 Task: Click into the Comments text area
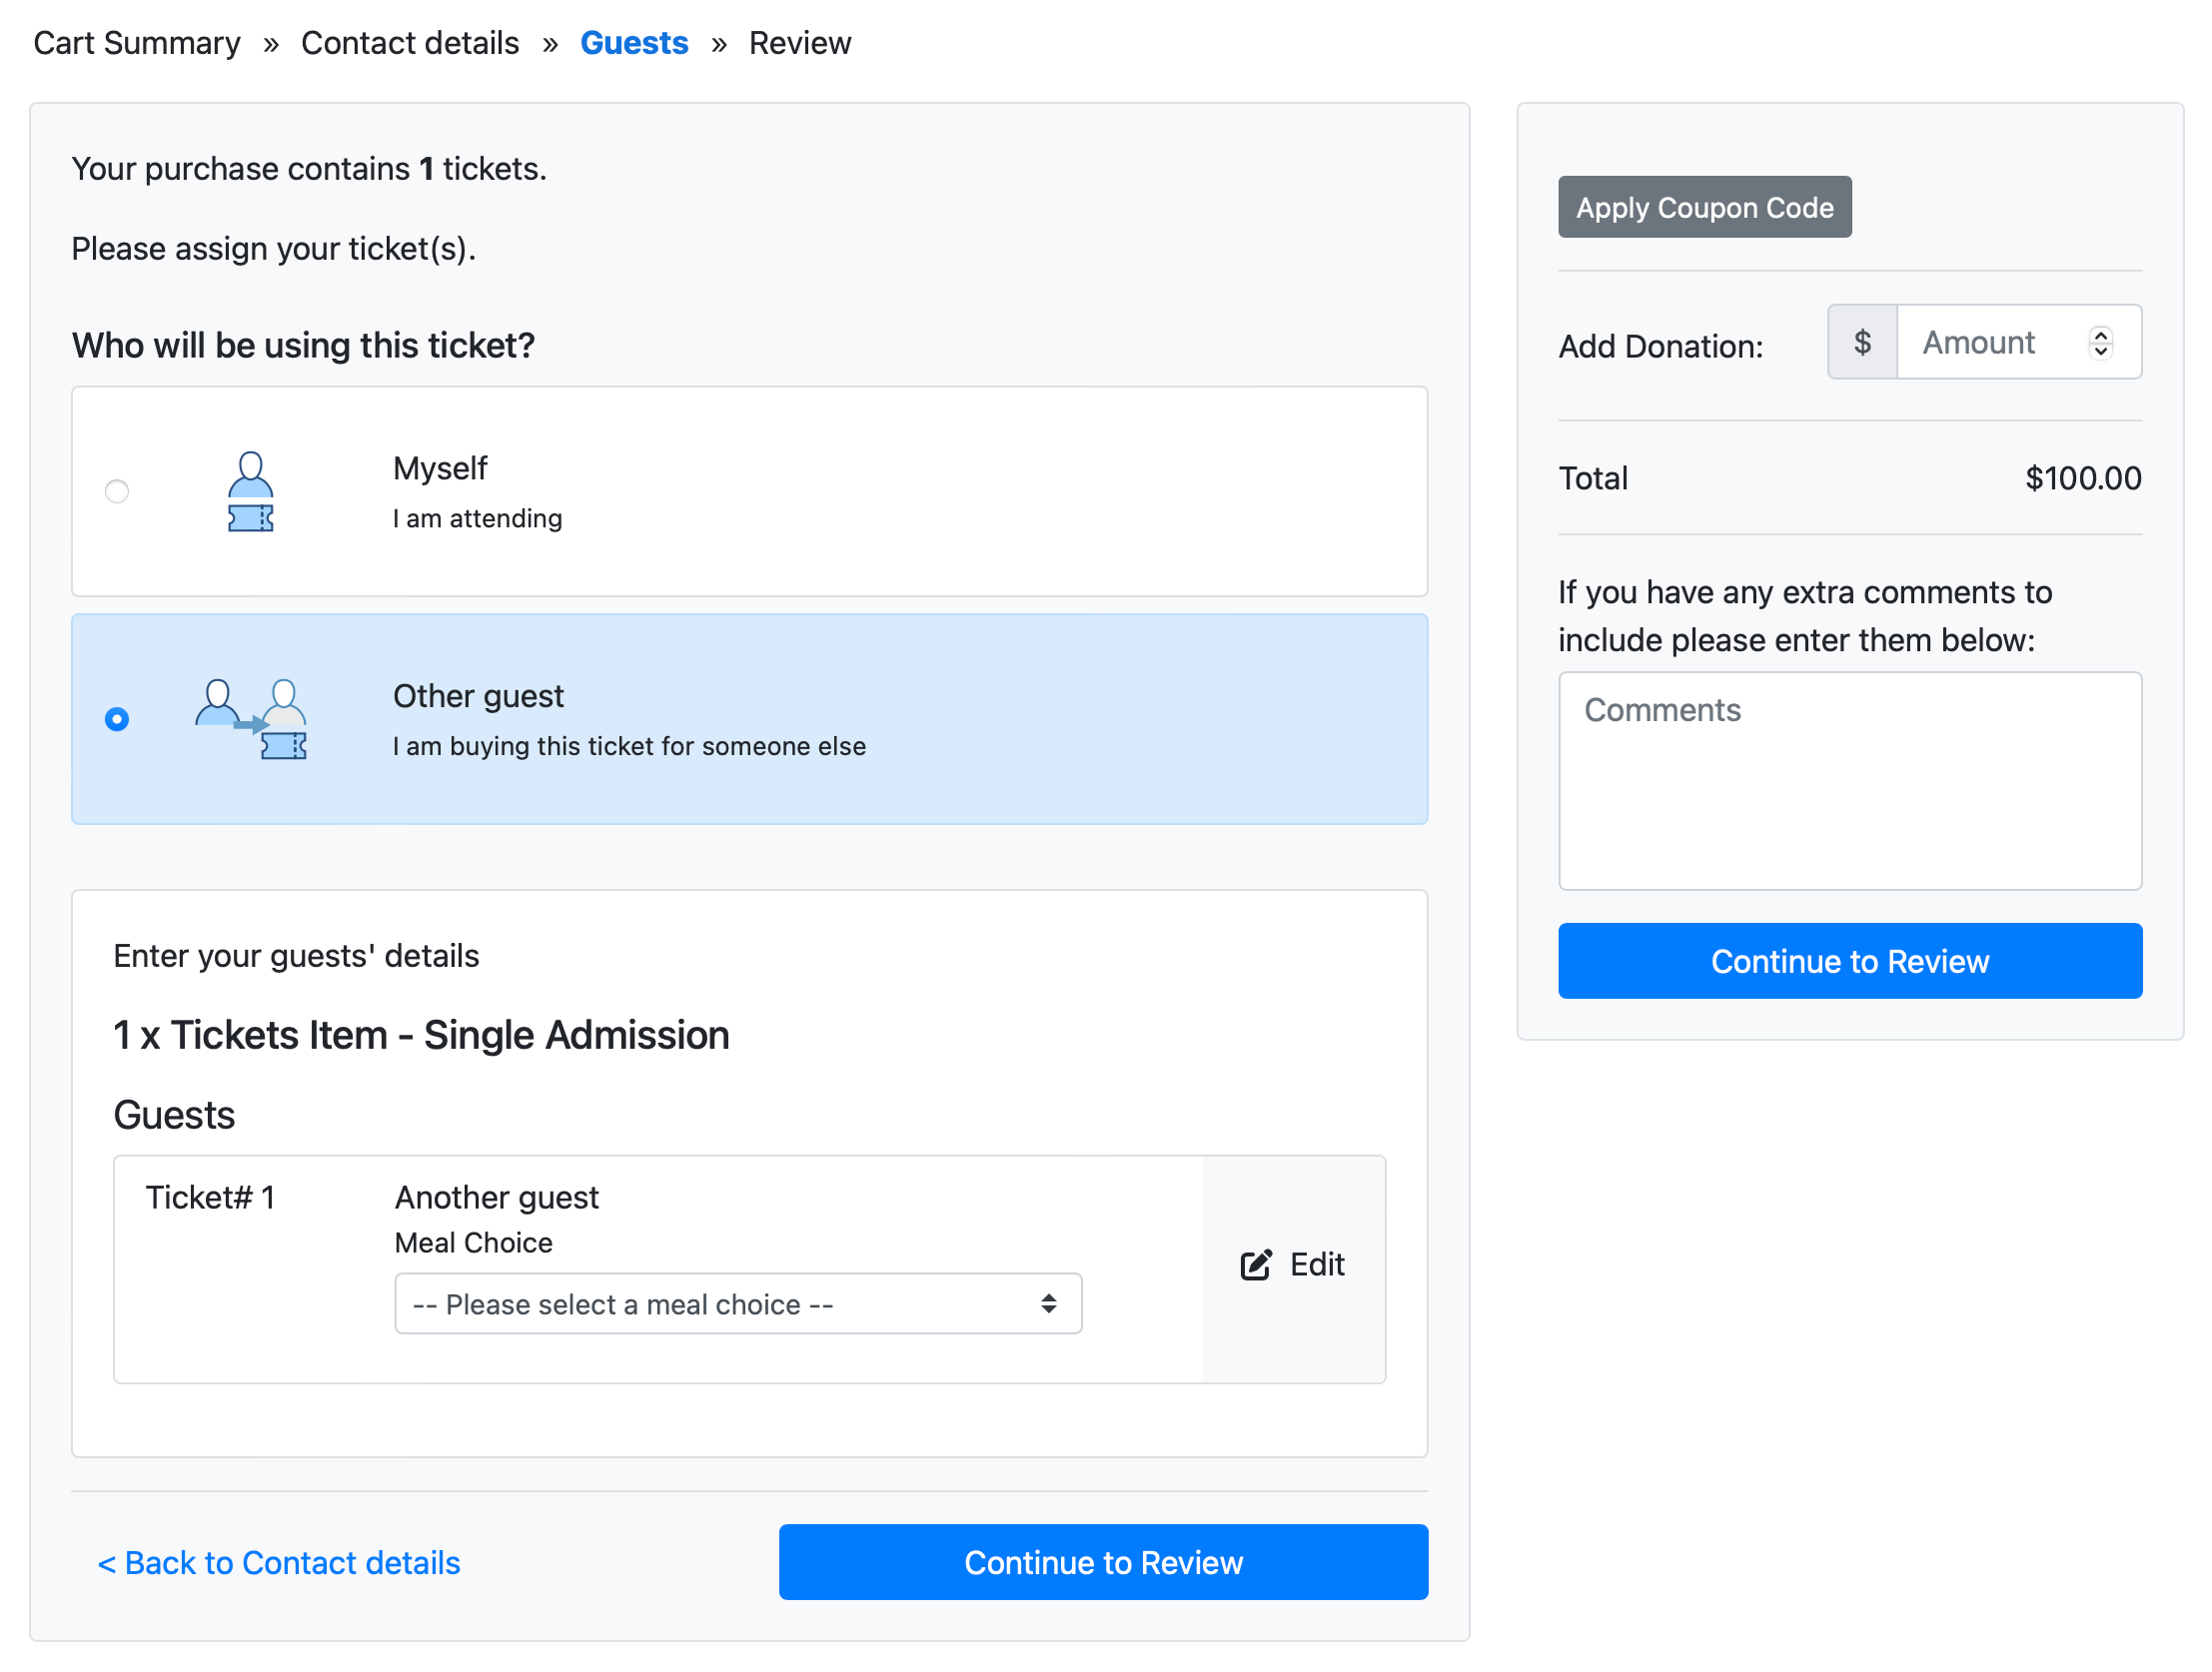point(1849,780)
